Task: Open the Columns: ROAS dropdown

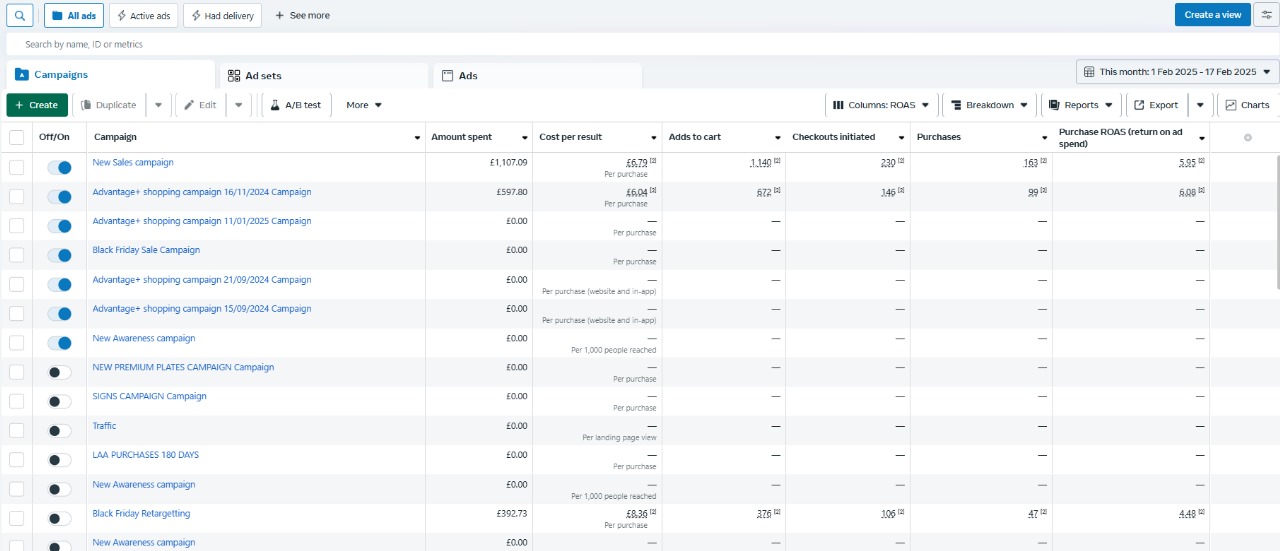Action: point(881,105)
